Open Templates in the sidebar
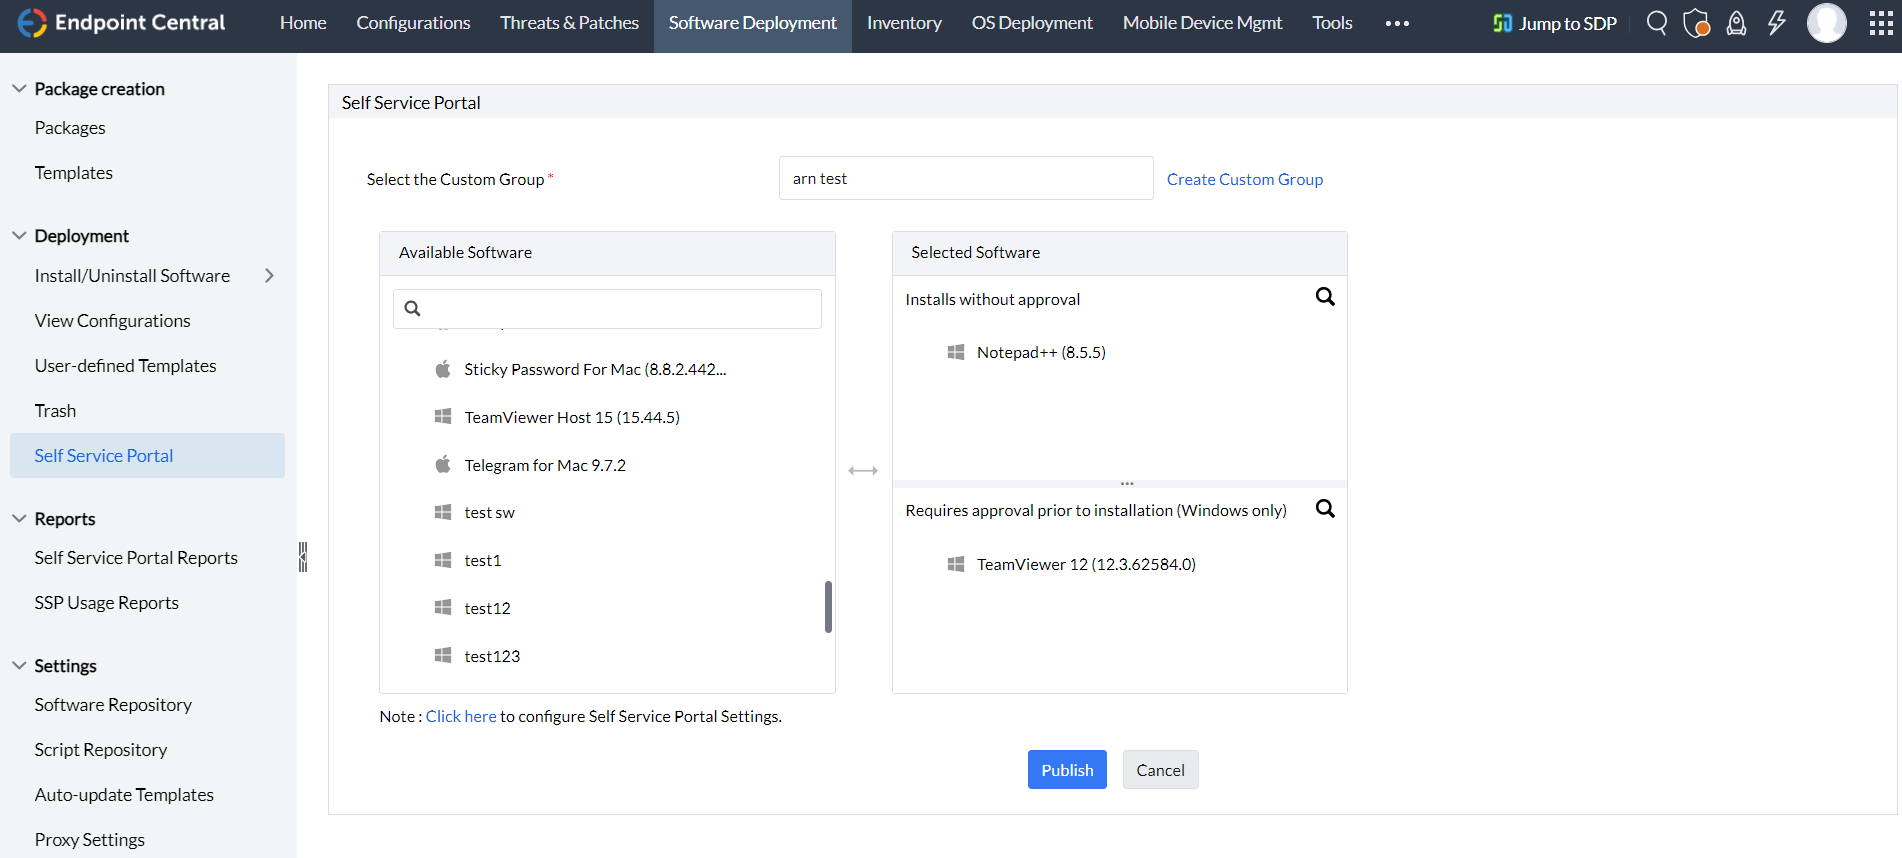 click(x=74, y=173)
